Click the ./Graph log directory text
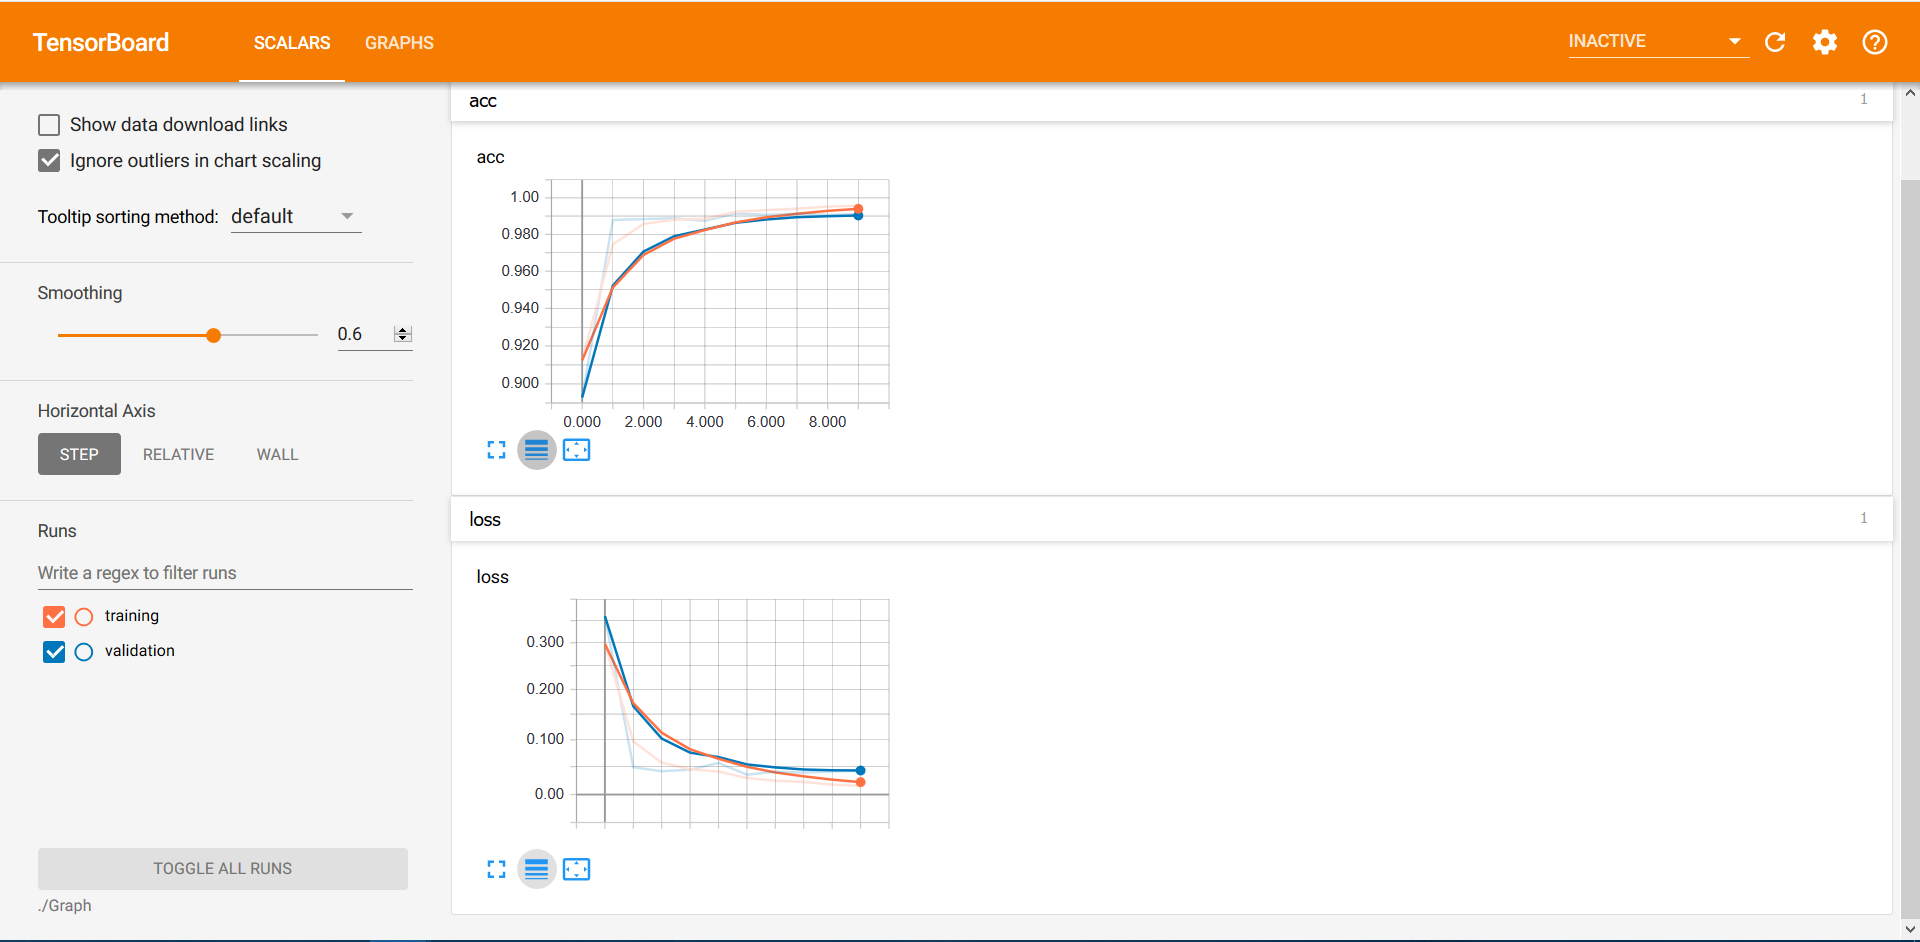 (65, 906)
